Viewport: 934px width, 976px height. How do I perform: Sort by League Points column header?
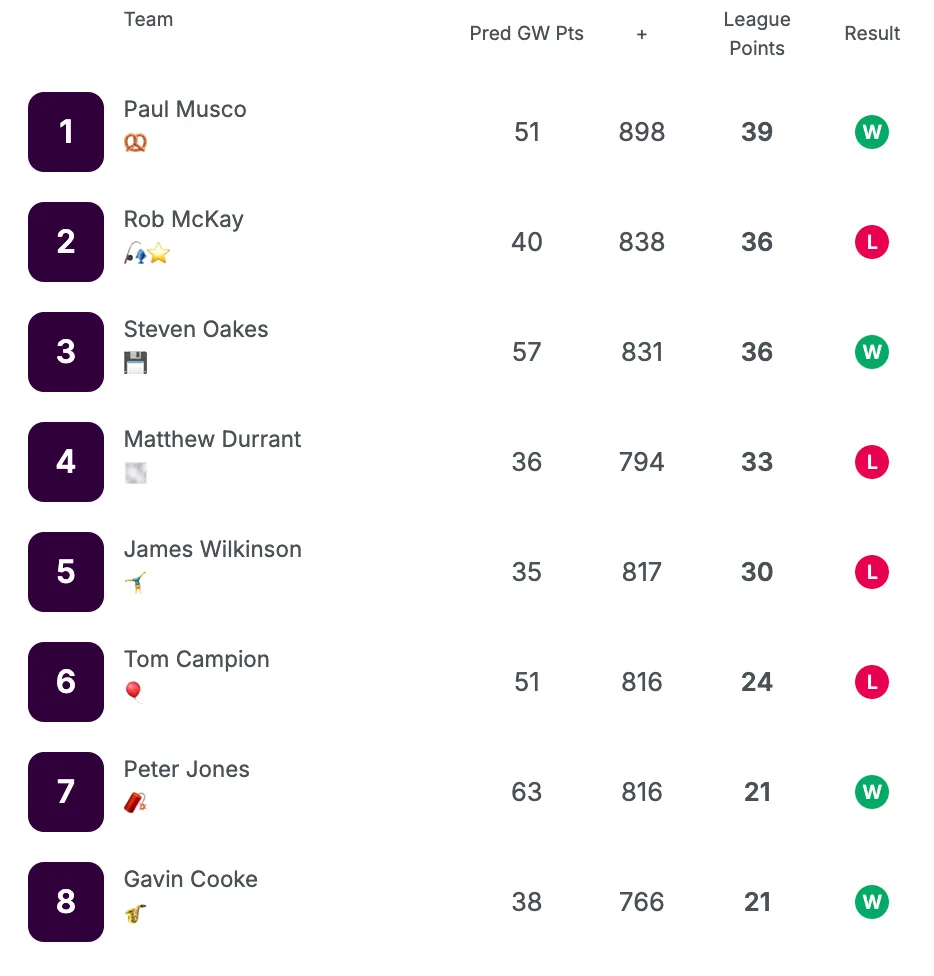click(x=757, y=34)
